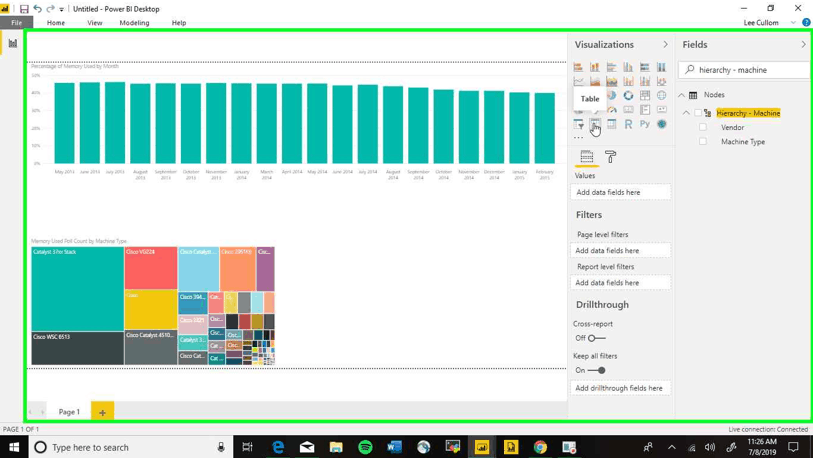Click the Values 'Add data fields here' well
815x459 pixels.
620,192
